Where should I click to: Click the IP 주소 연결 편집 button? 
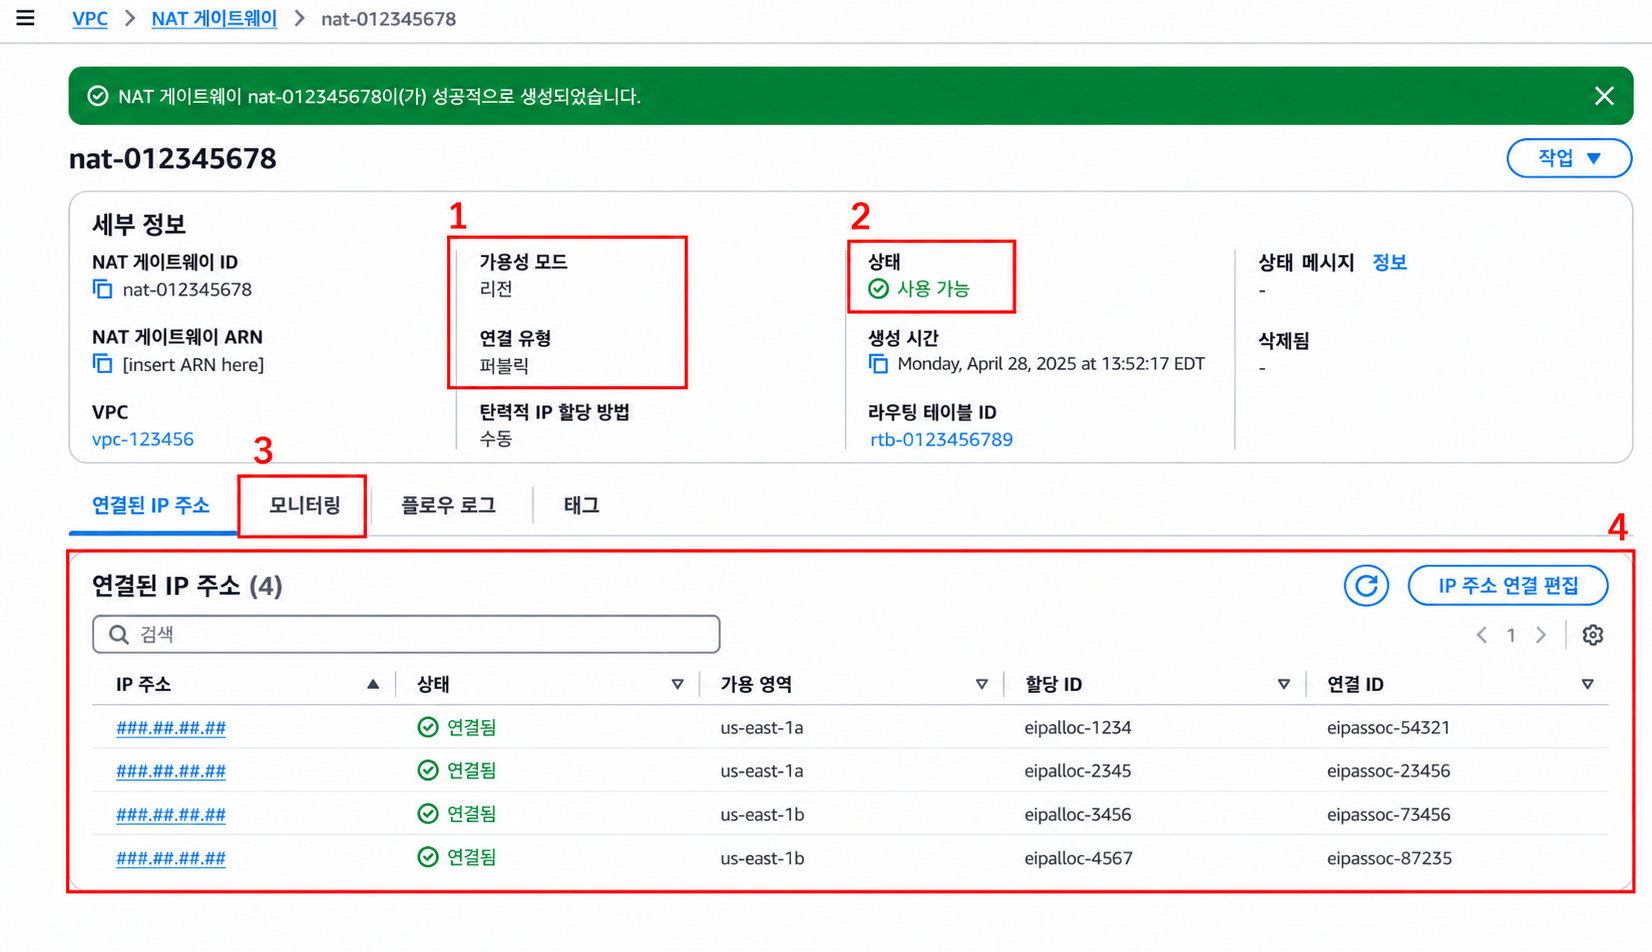point(1508,586)
